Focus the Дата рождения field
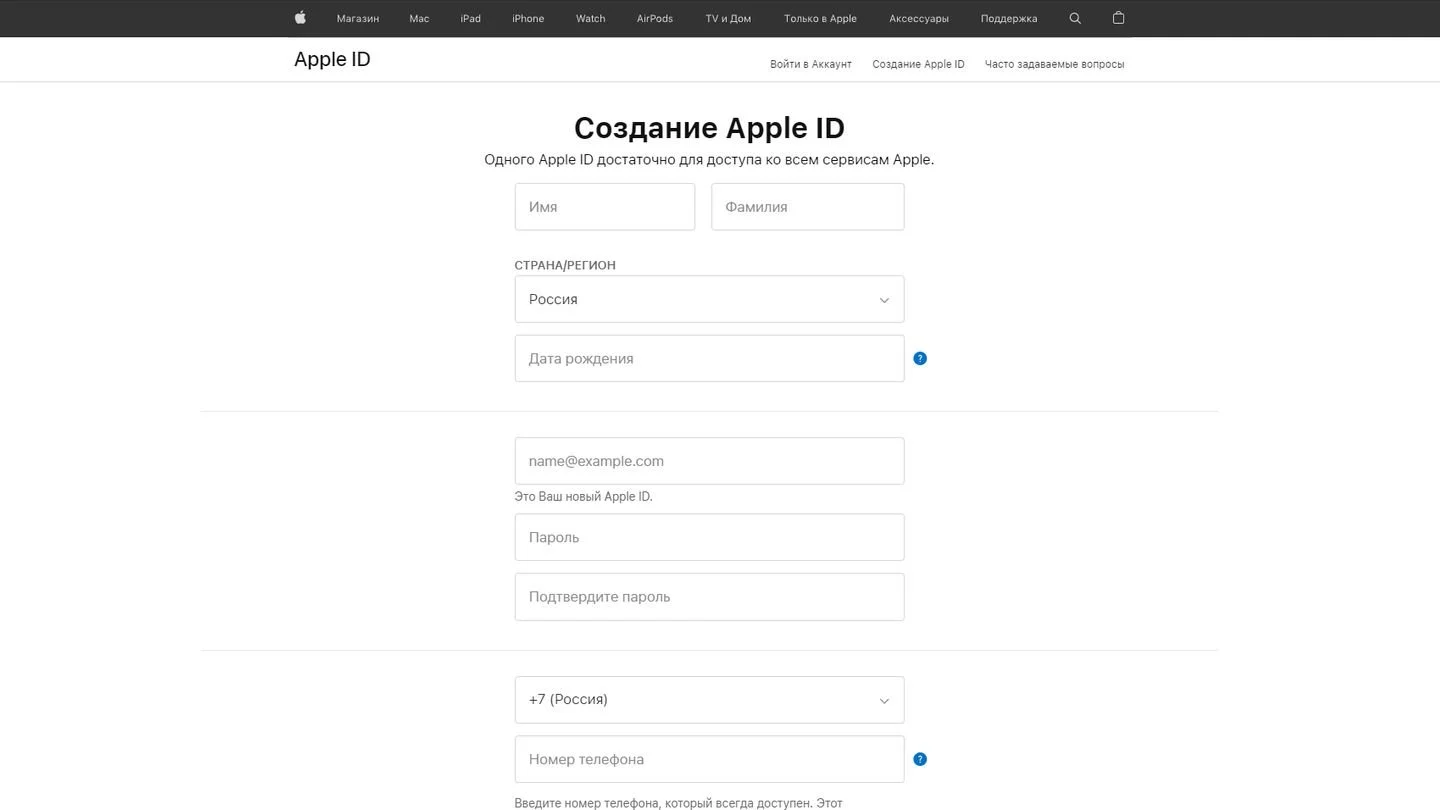1440x810 pixels. pos(709,358)
